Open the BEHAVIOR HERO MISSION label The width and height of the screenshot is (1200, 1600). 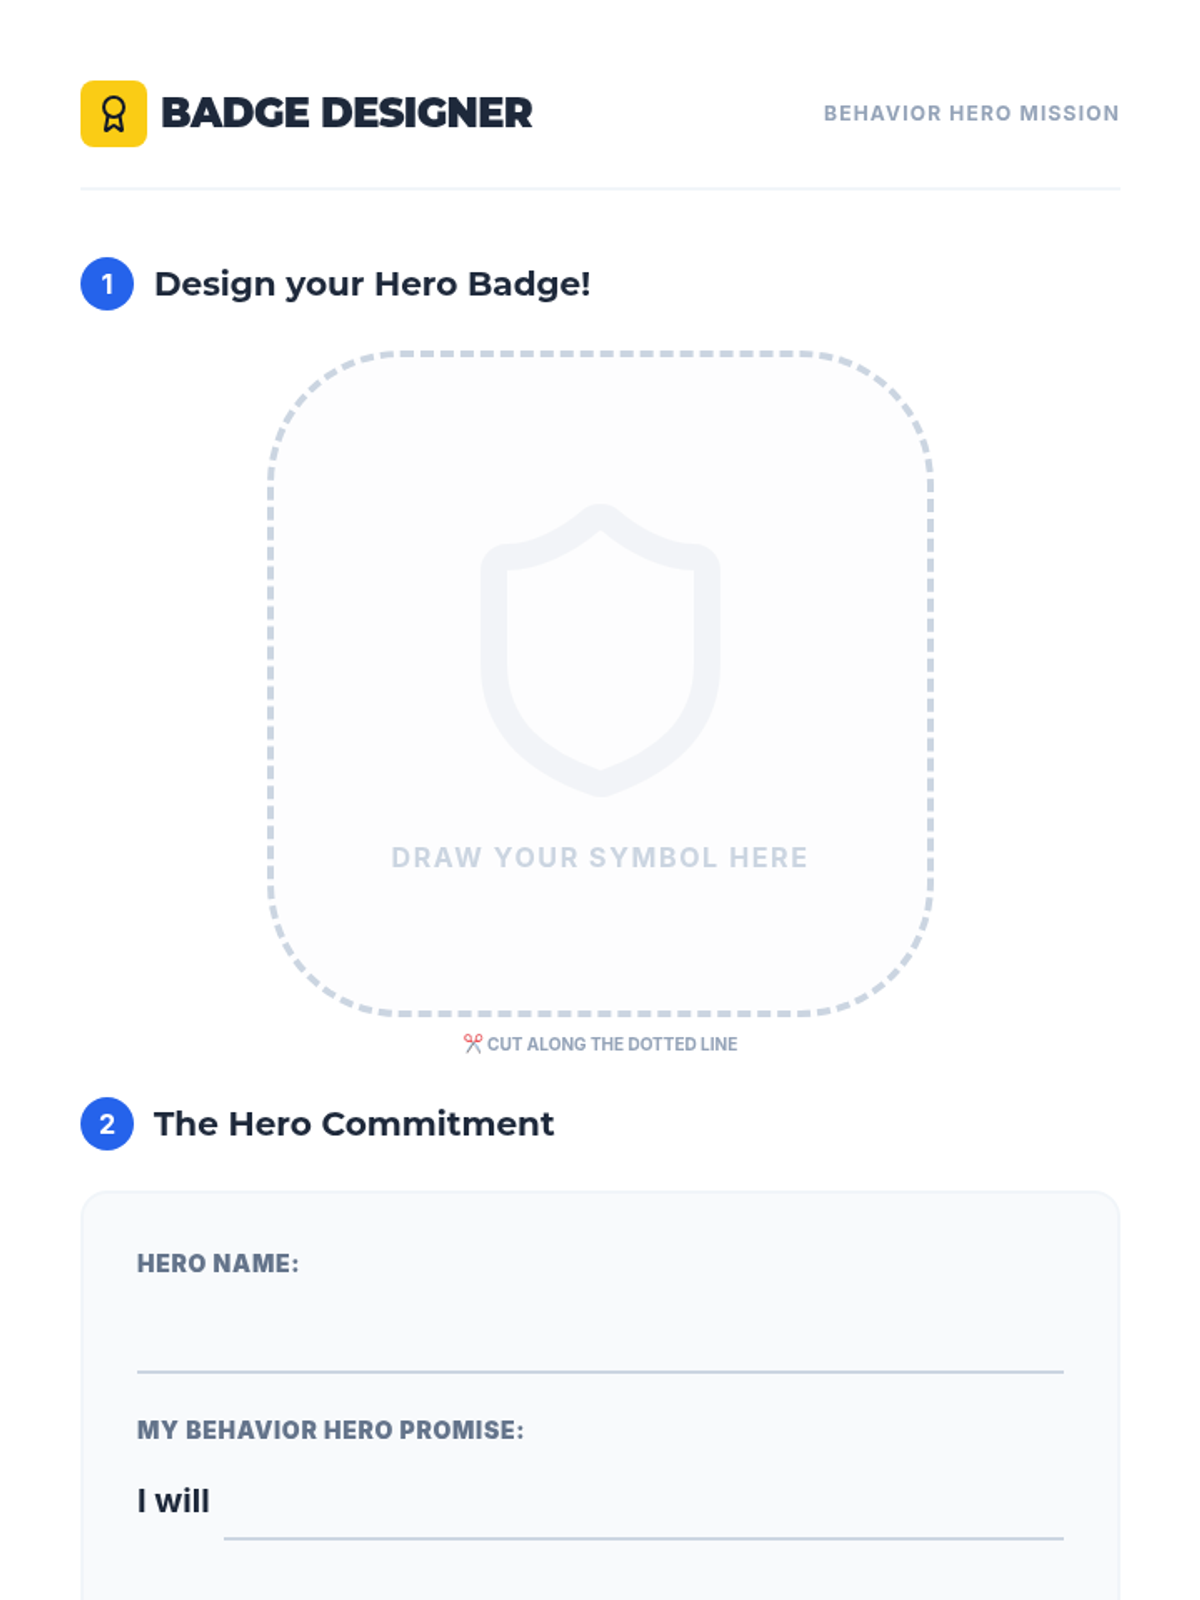(x=971, y=113)
